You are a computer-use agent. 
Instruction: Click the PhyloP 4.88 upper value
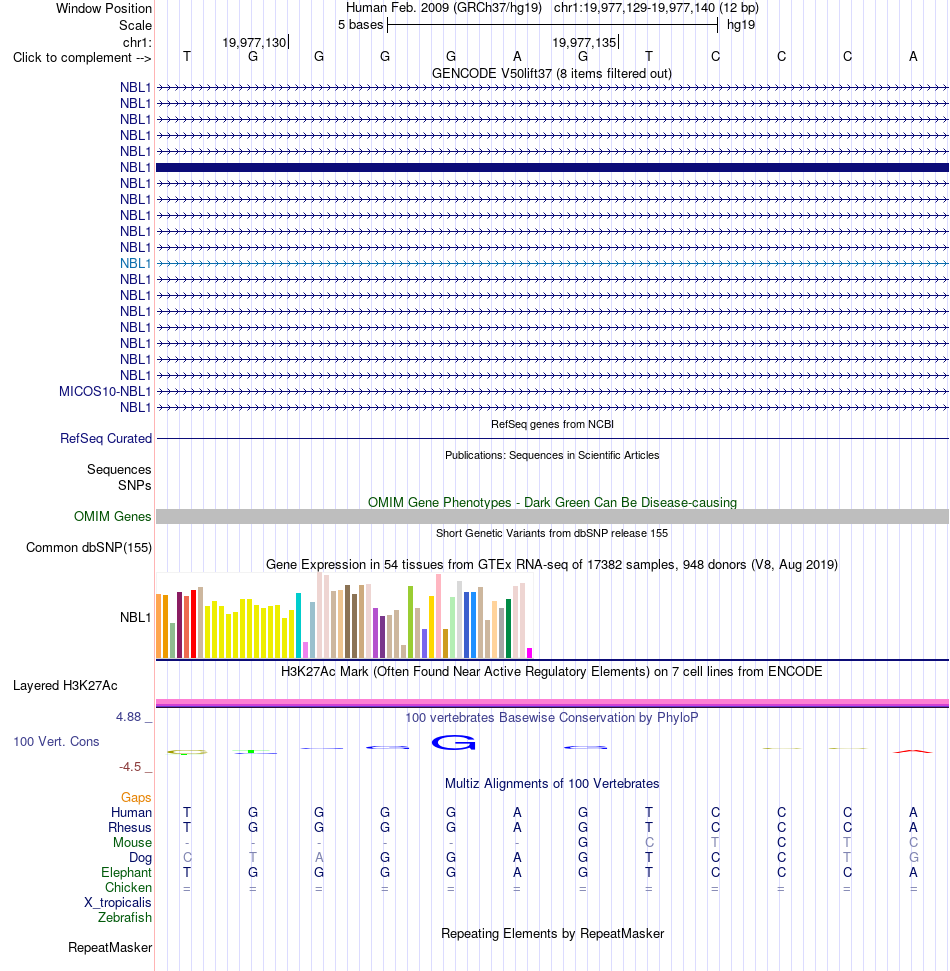[128, 716]
